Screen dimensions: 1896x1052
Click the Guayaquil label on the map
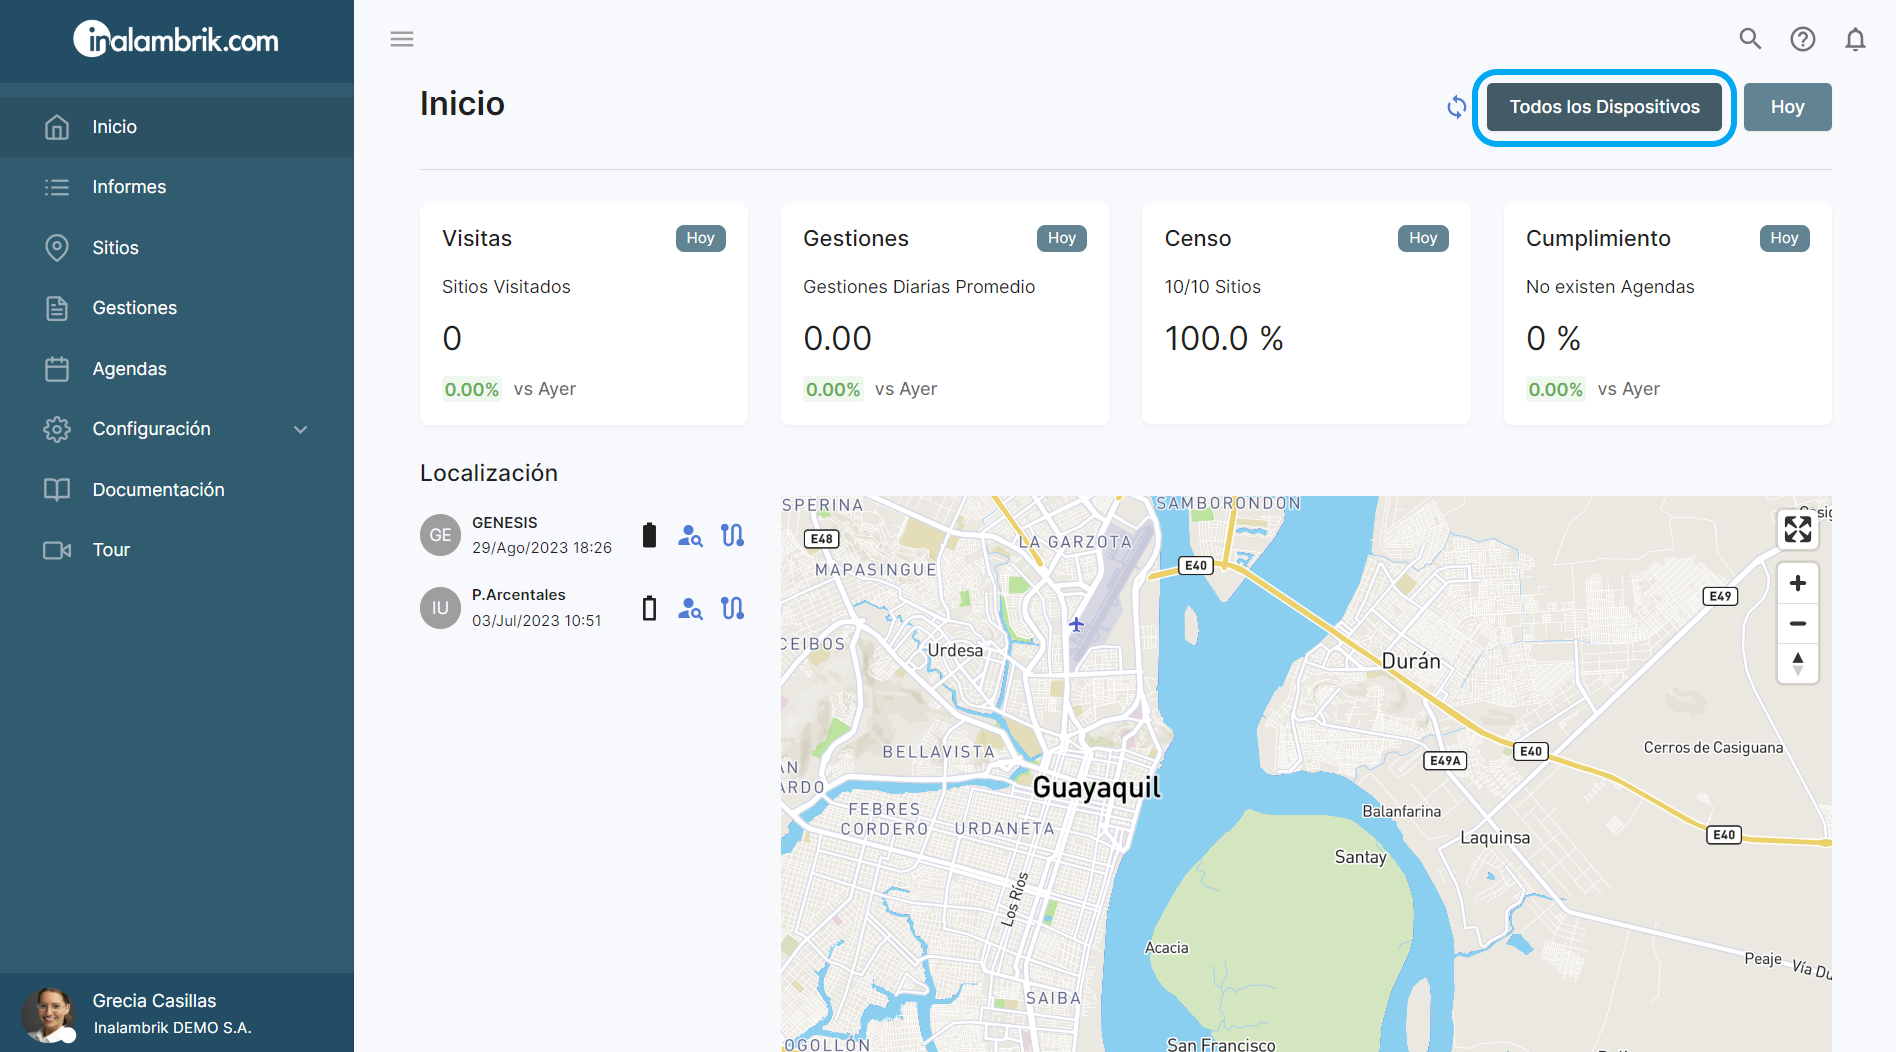(x=1096, y=788)
